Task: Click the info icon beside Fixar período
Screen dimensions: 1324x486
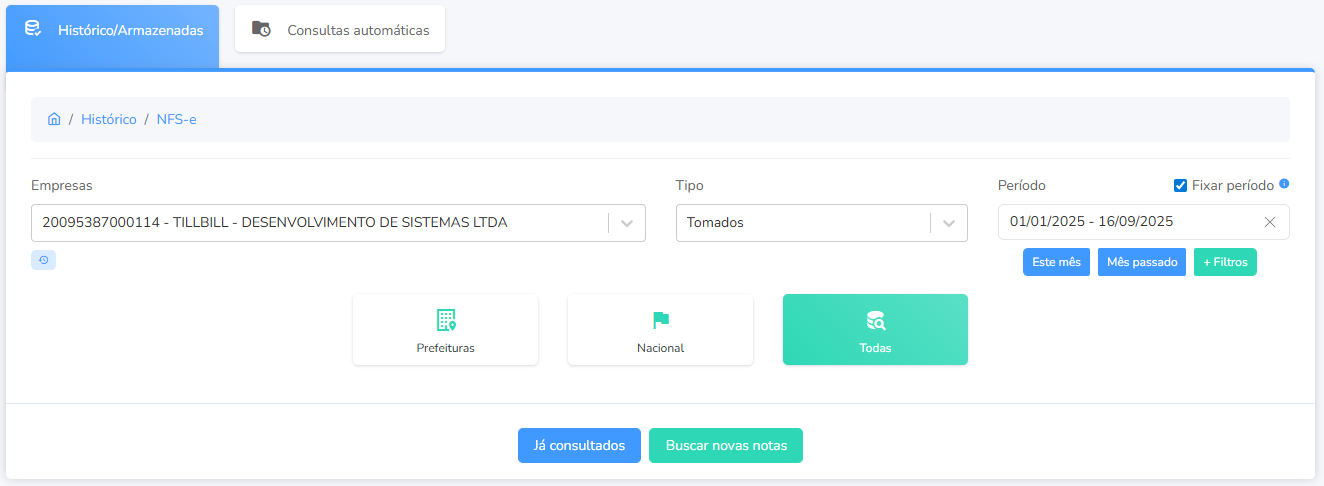Action: [x=1284, y=184]
